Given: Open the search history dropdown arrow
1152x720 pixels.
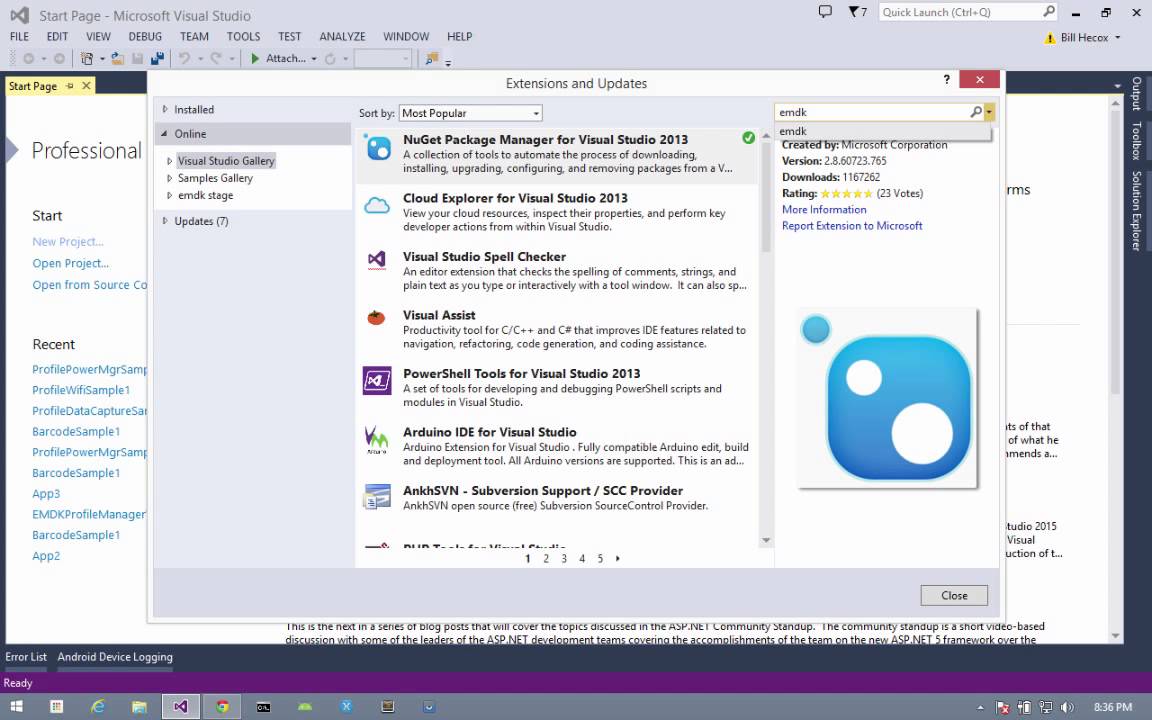Looking at the screenshot, I should coord(989,112).
